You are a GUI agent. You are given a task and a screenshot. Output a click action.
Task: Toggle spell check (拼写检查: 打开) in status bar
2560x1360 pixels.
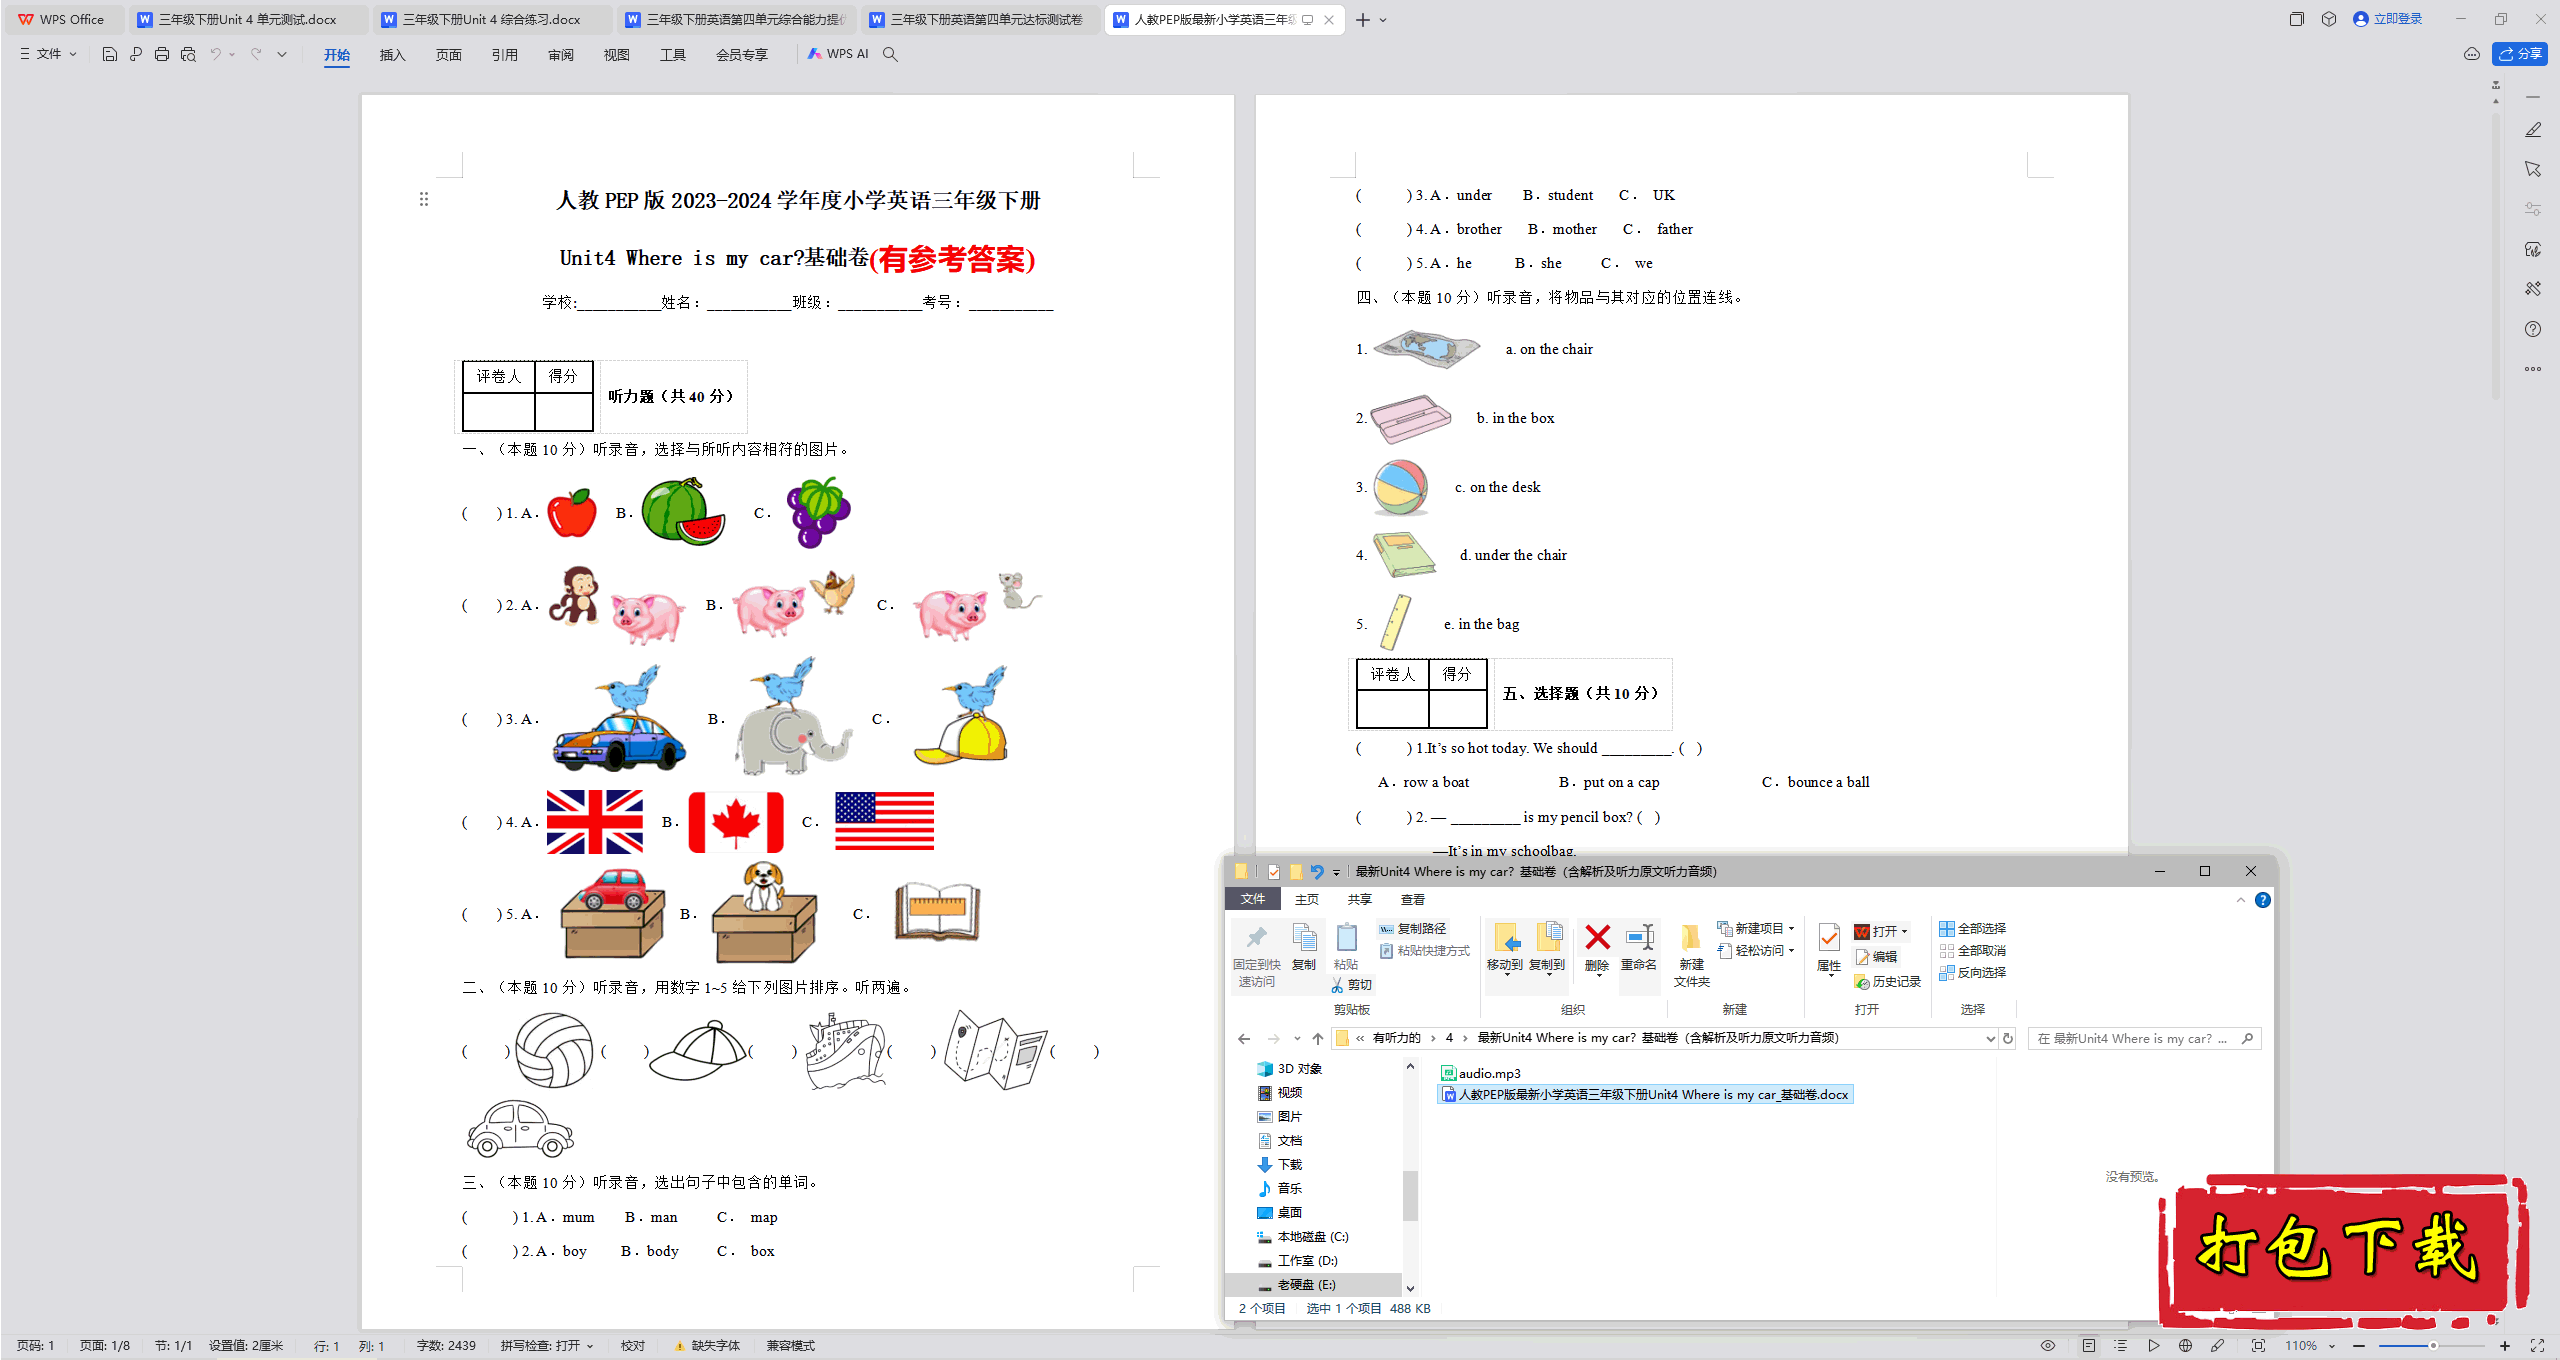(547, 1346)
